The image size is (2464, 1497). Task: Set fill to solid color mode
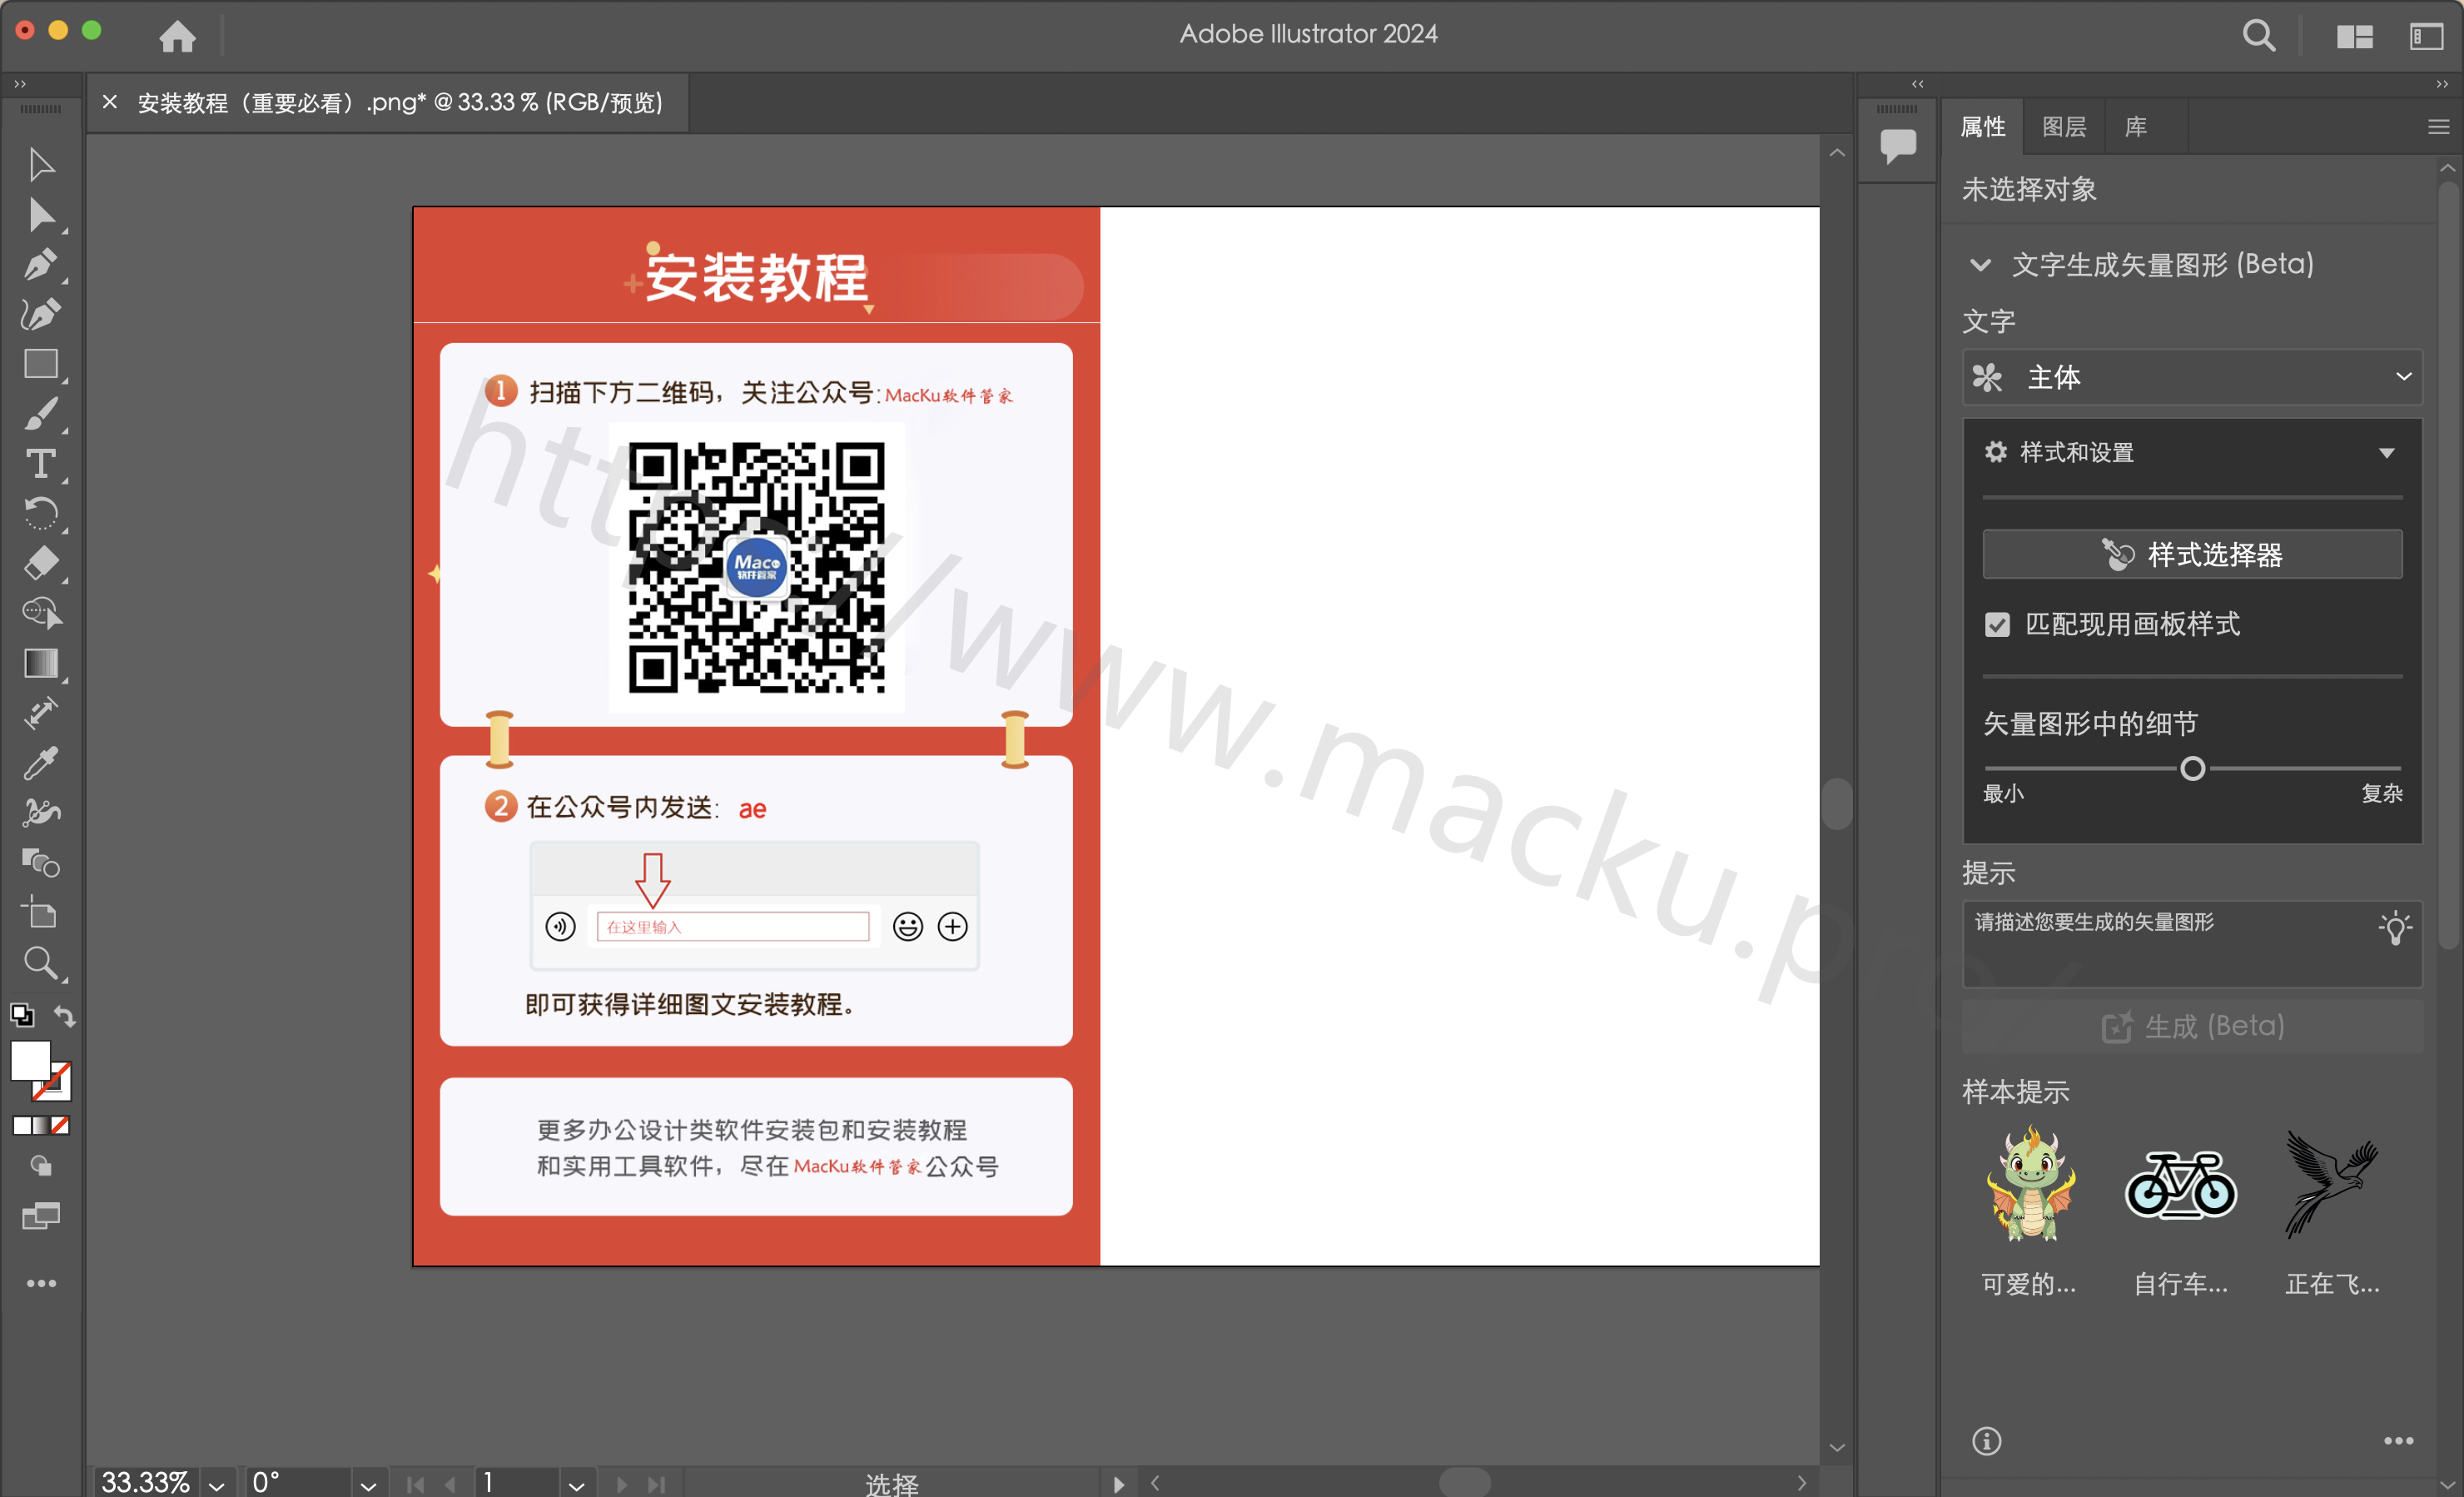coord(22,1126)
